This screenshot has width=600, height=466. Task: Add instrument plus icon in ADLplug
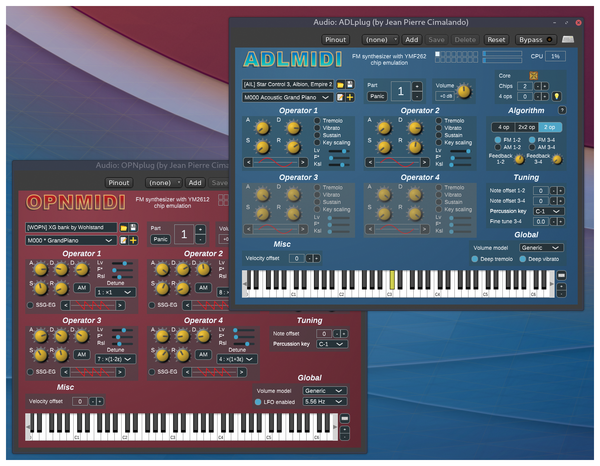[350, 97]
